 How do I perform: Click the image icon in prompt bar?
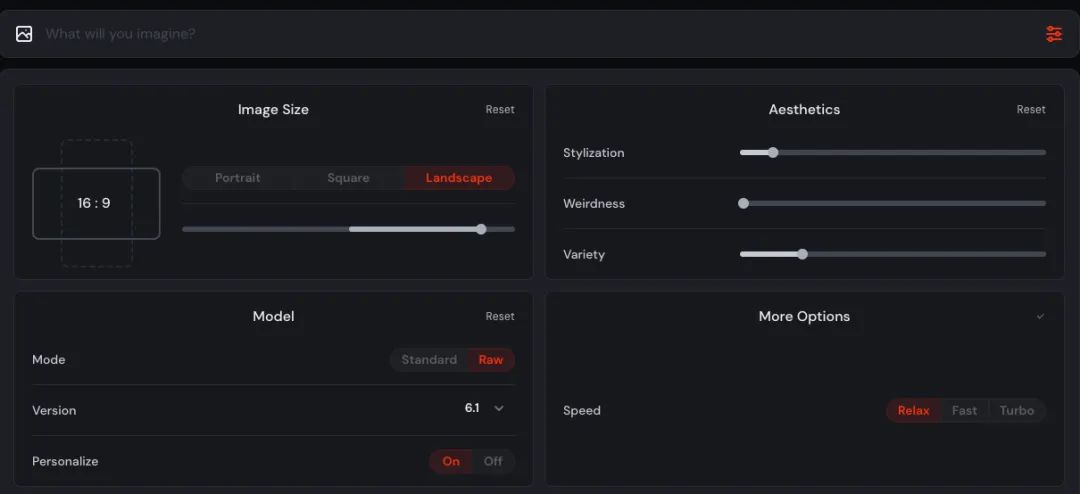click(x=24, y=34)
